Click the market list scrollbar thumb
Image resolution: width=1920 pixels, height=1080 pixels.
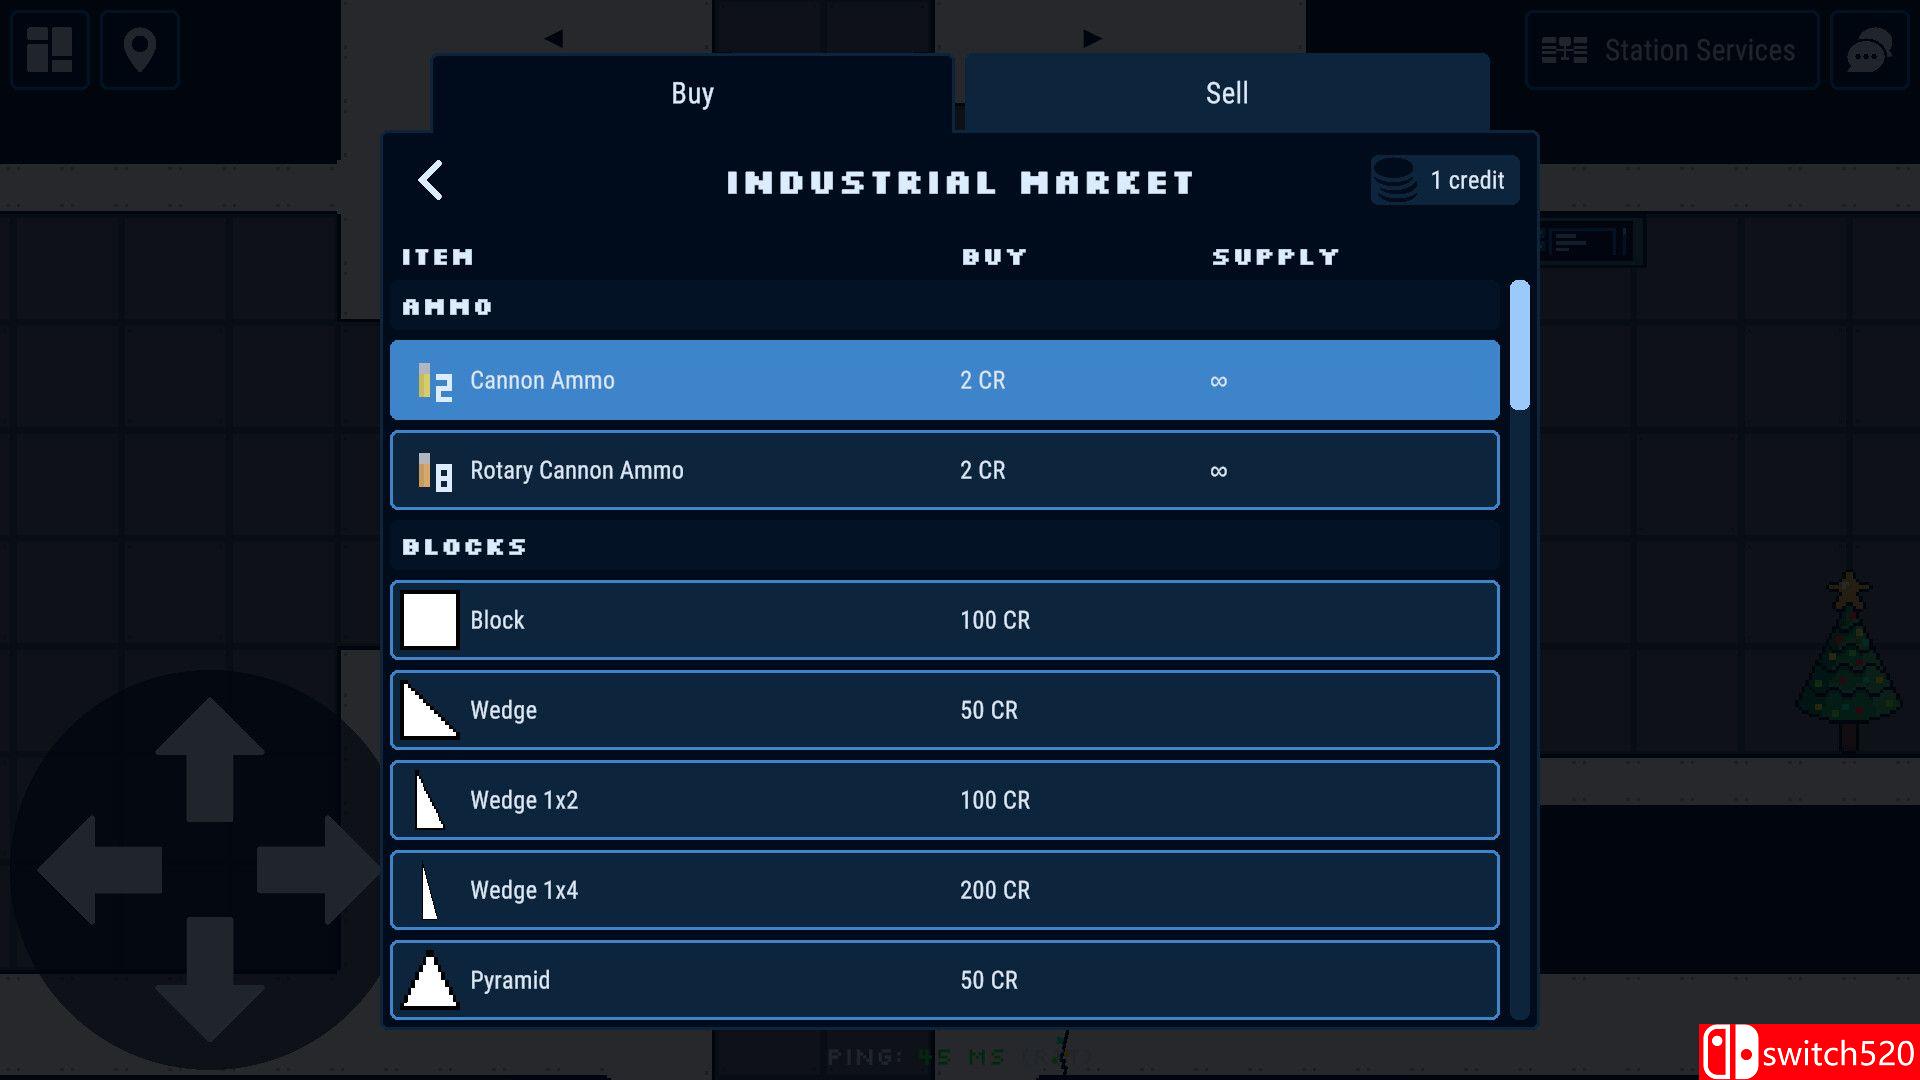pyautogui.click(x=1519, y=345)
